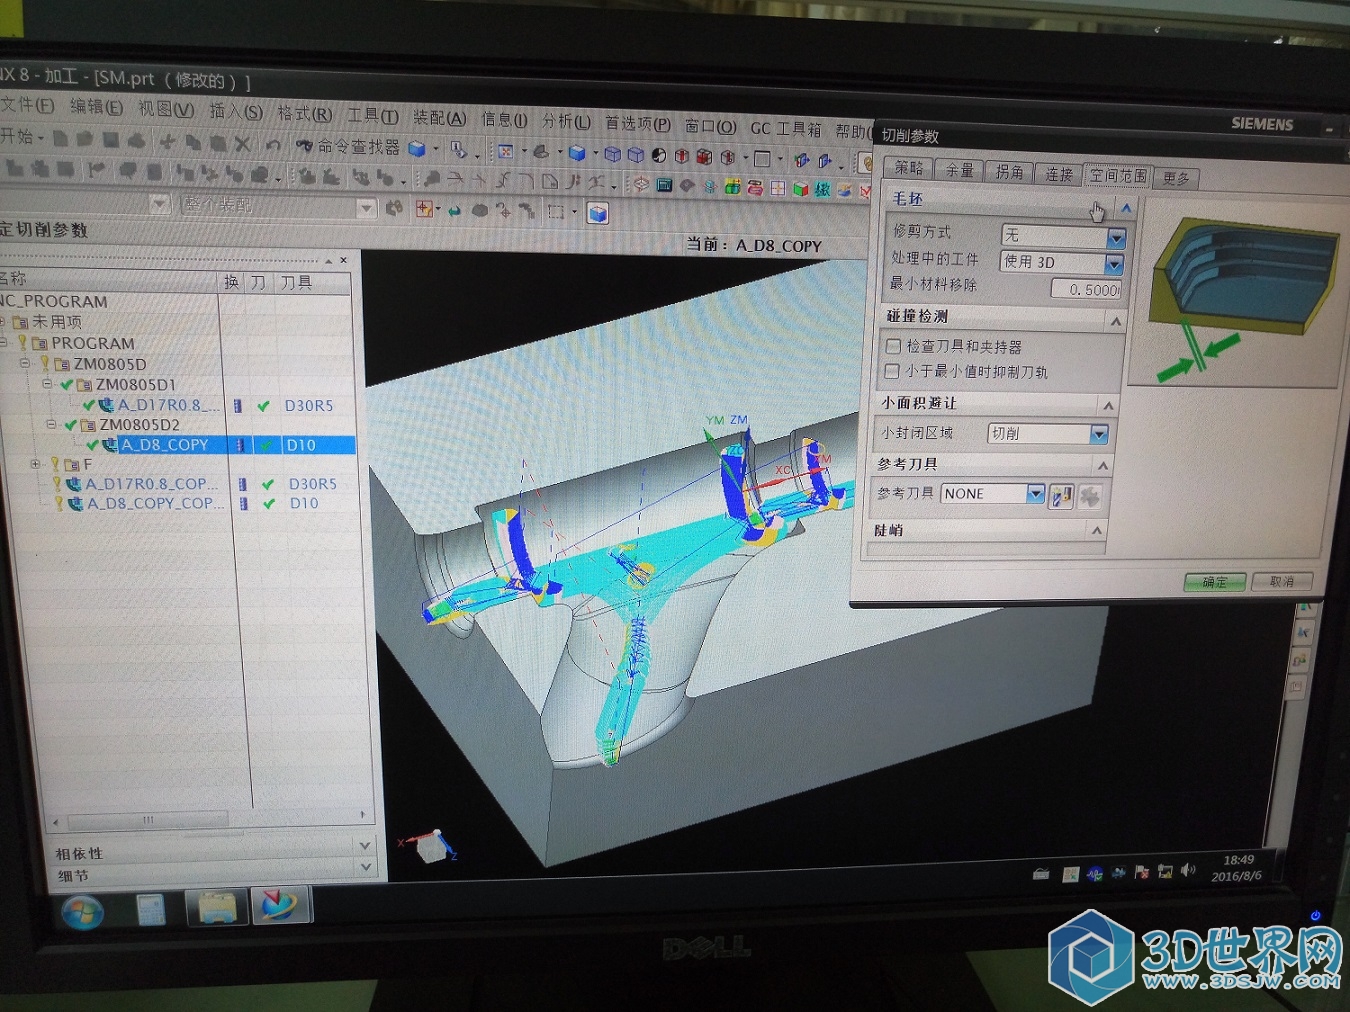Click the volume speaker tray icon
1350x1012 pixels.
(x=1188, y=870)
